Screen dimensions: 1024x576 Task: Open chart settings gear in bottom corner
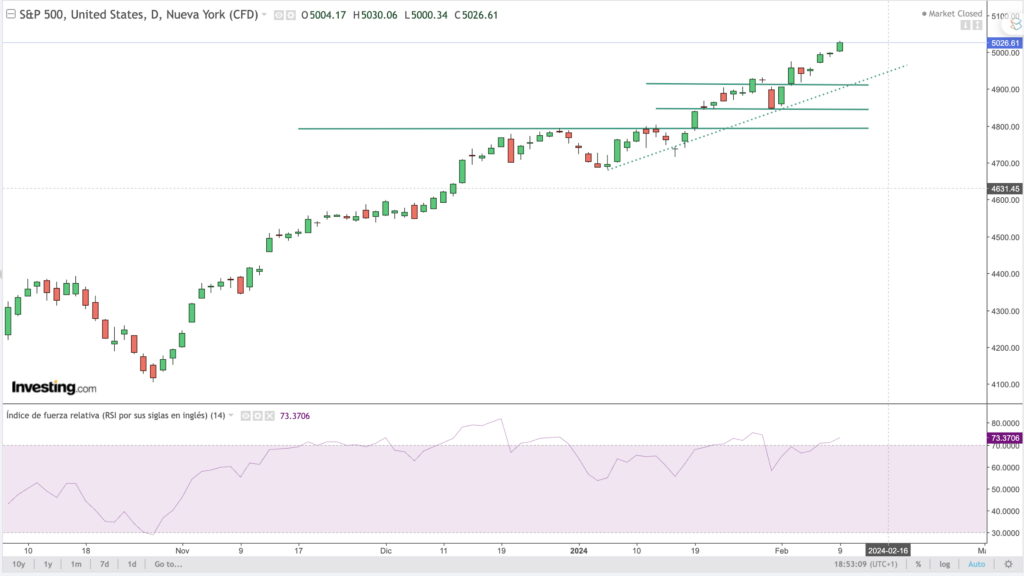[1006, 565]
